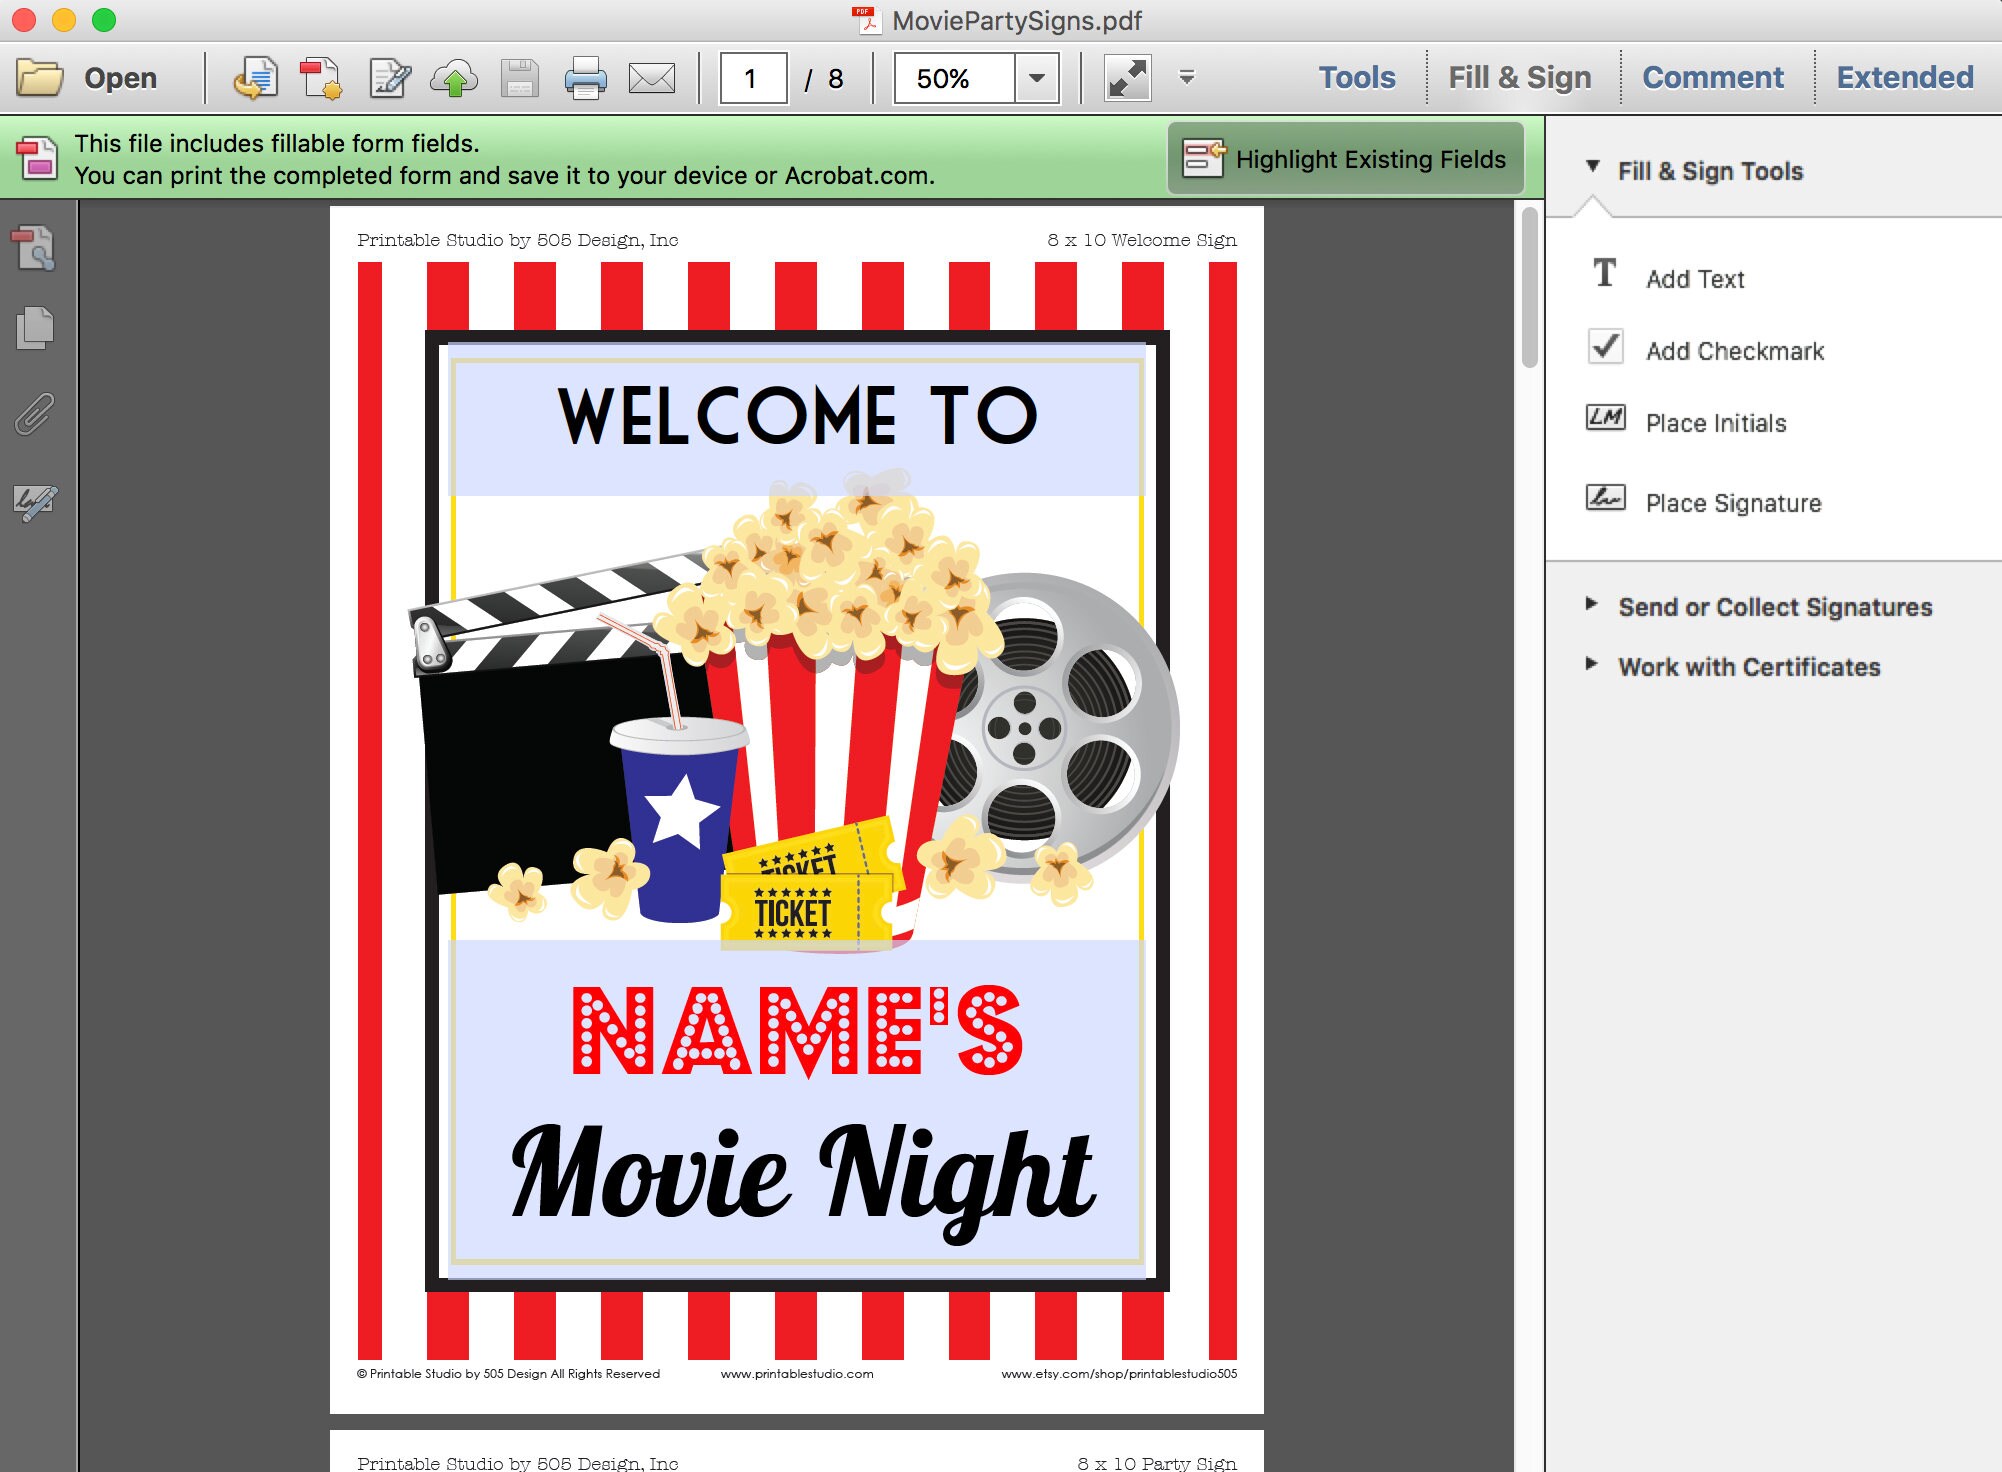This screenshot has height=1472, width=2002.
Task: Select the Add Checkmark tool
Action: 1734,351
